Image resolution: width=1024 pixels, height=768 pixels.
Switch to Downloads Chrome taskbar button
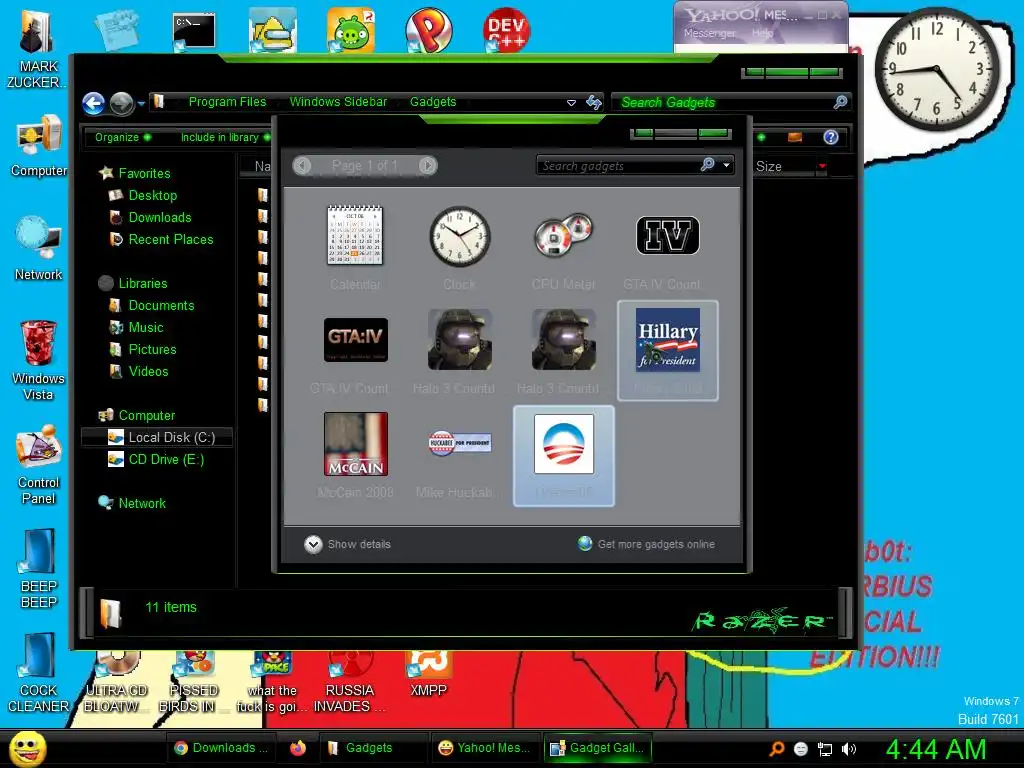pyautogui.click(x=221, y=748)
